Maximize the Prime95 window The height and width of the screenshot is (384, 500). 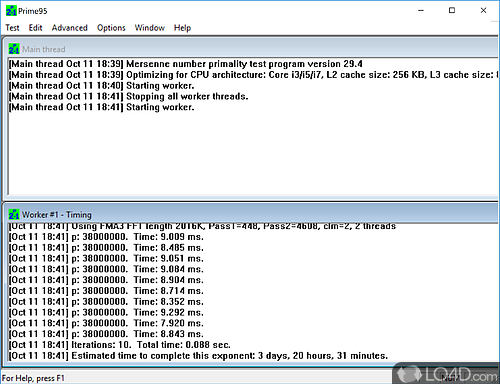[x=452, y=11]
